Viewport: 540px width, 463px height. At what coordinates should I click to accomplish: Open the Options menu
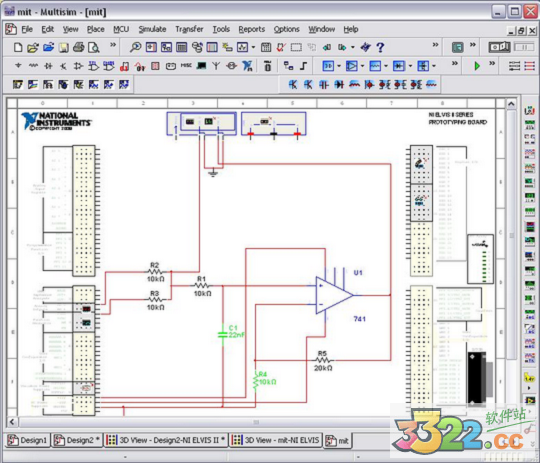point(287,29)
